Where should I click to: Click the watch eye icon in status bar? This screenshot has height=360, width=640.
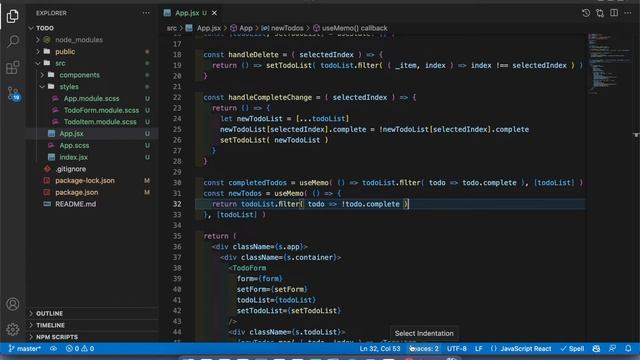[x=53, y=349]
